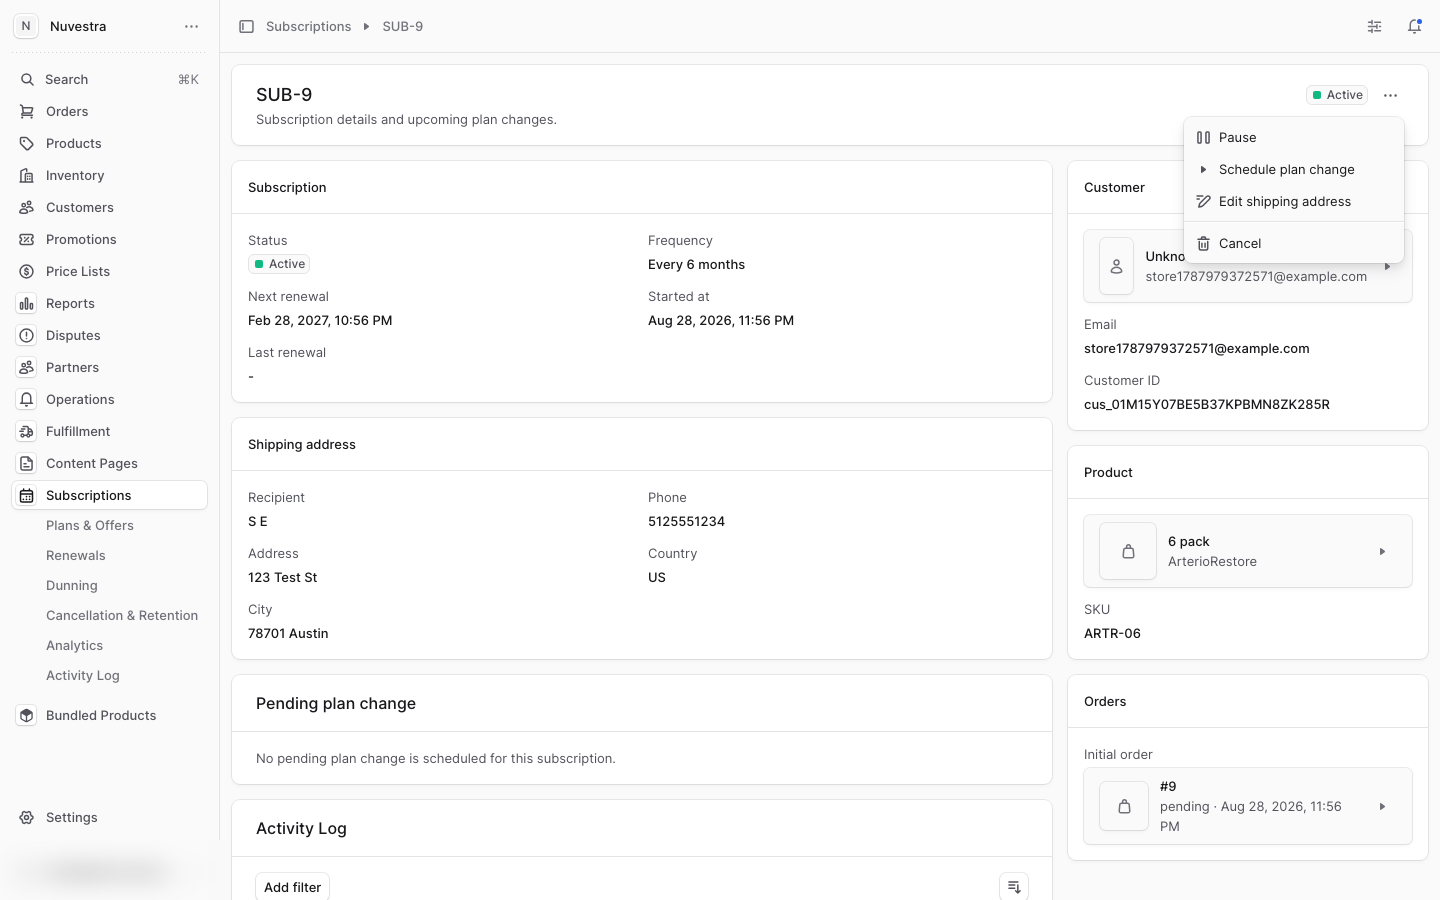Image resolution: width=1440 pixels, height=900 pixels.
Task: Click the Products tag icon
Action: click(27, 143)
